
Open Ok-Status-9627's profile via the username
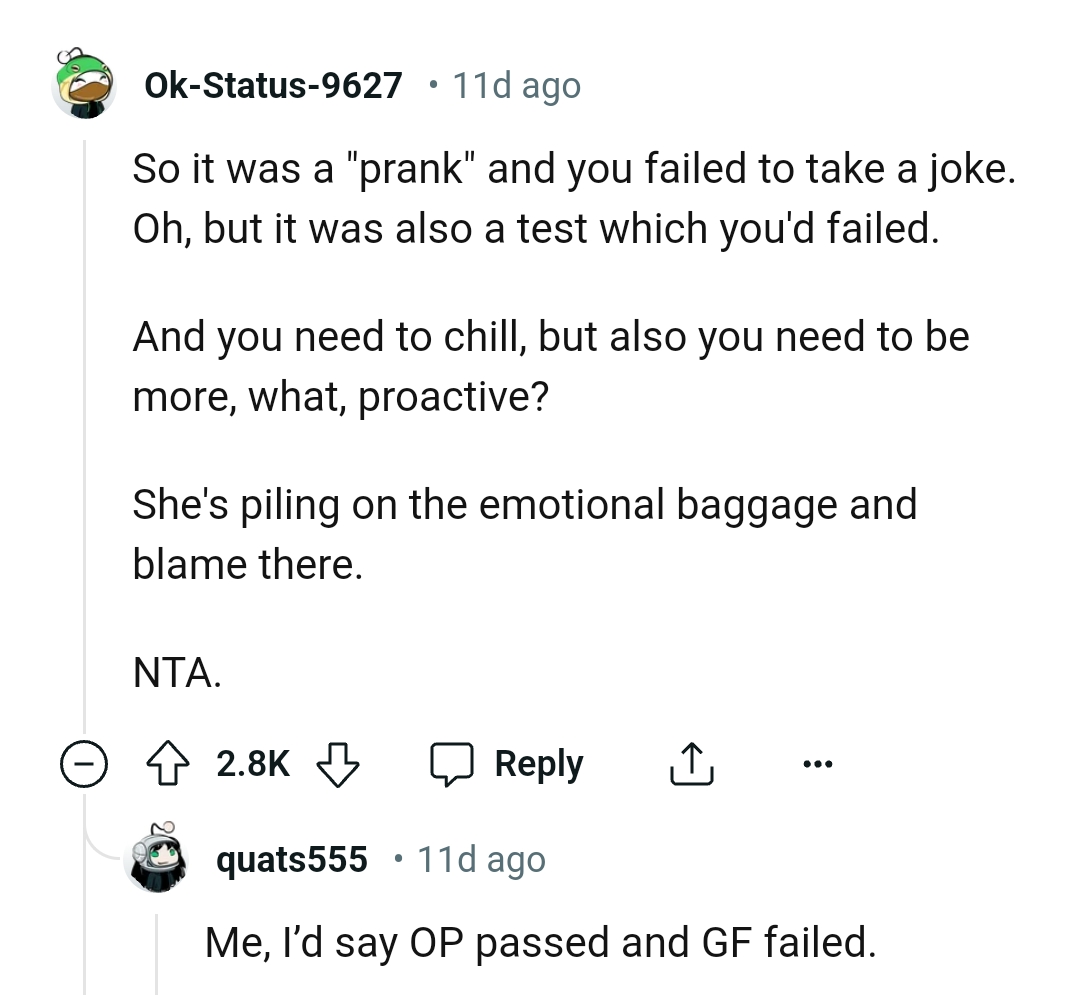click(274, 85)
